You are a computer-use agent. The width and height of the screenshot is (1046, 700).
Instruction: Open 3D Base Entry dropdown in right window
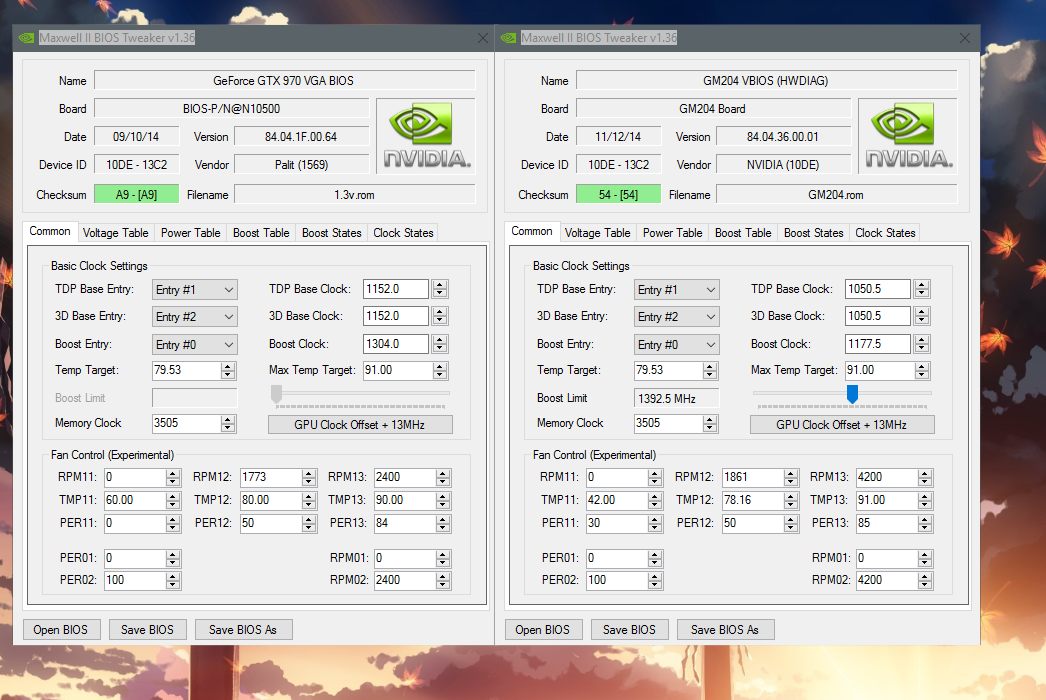coord(676,317)
